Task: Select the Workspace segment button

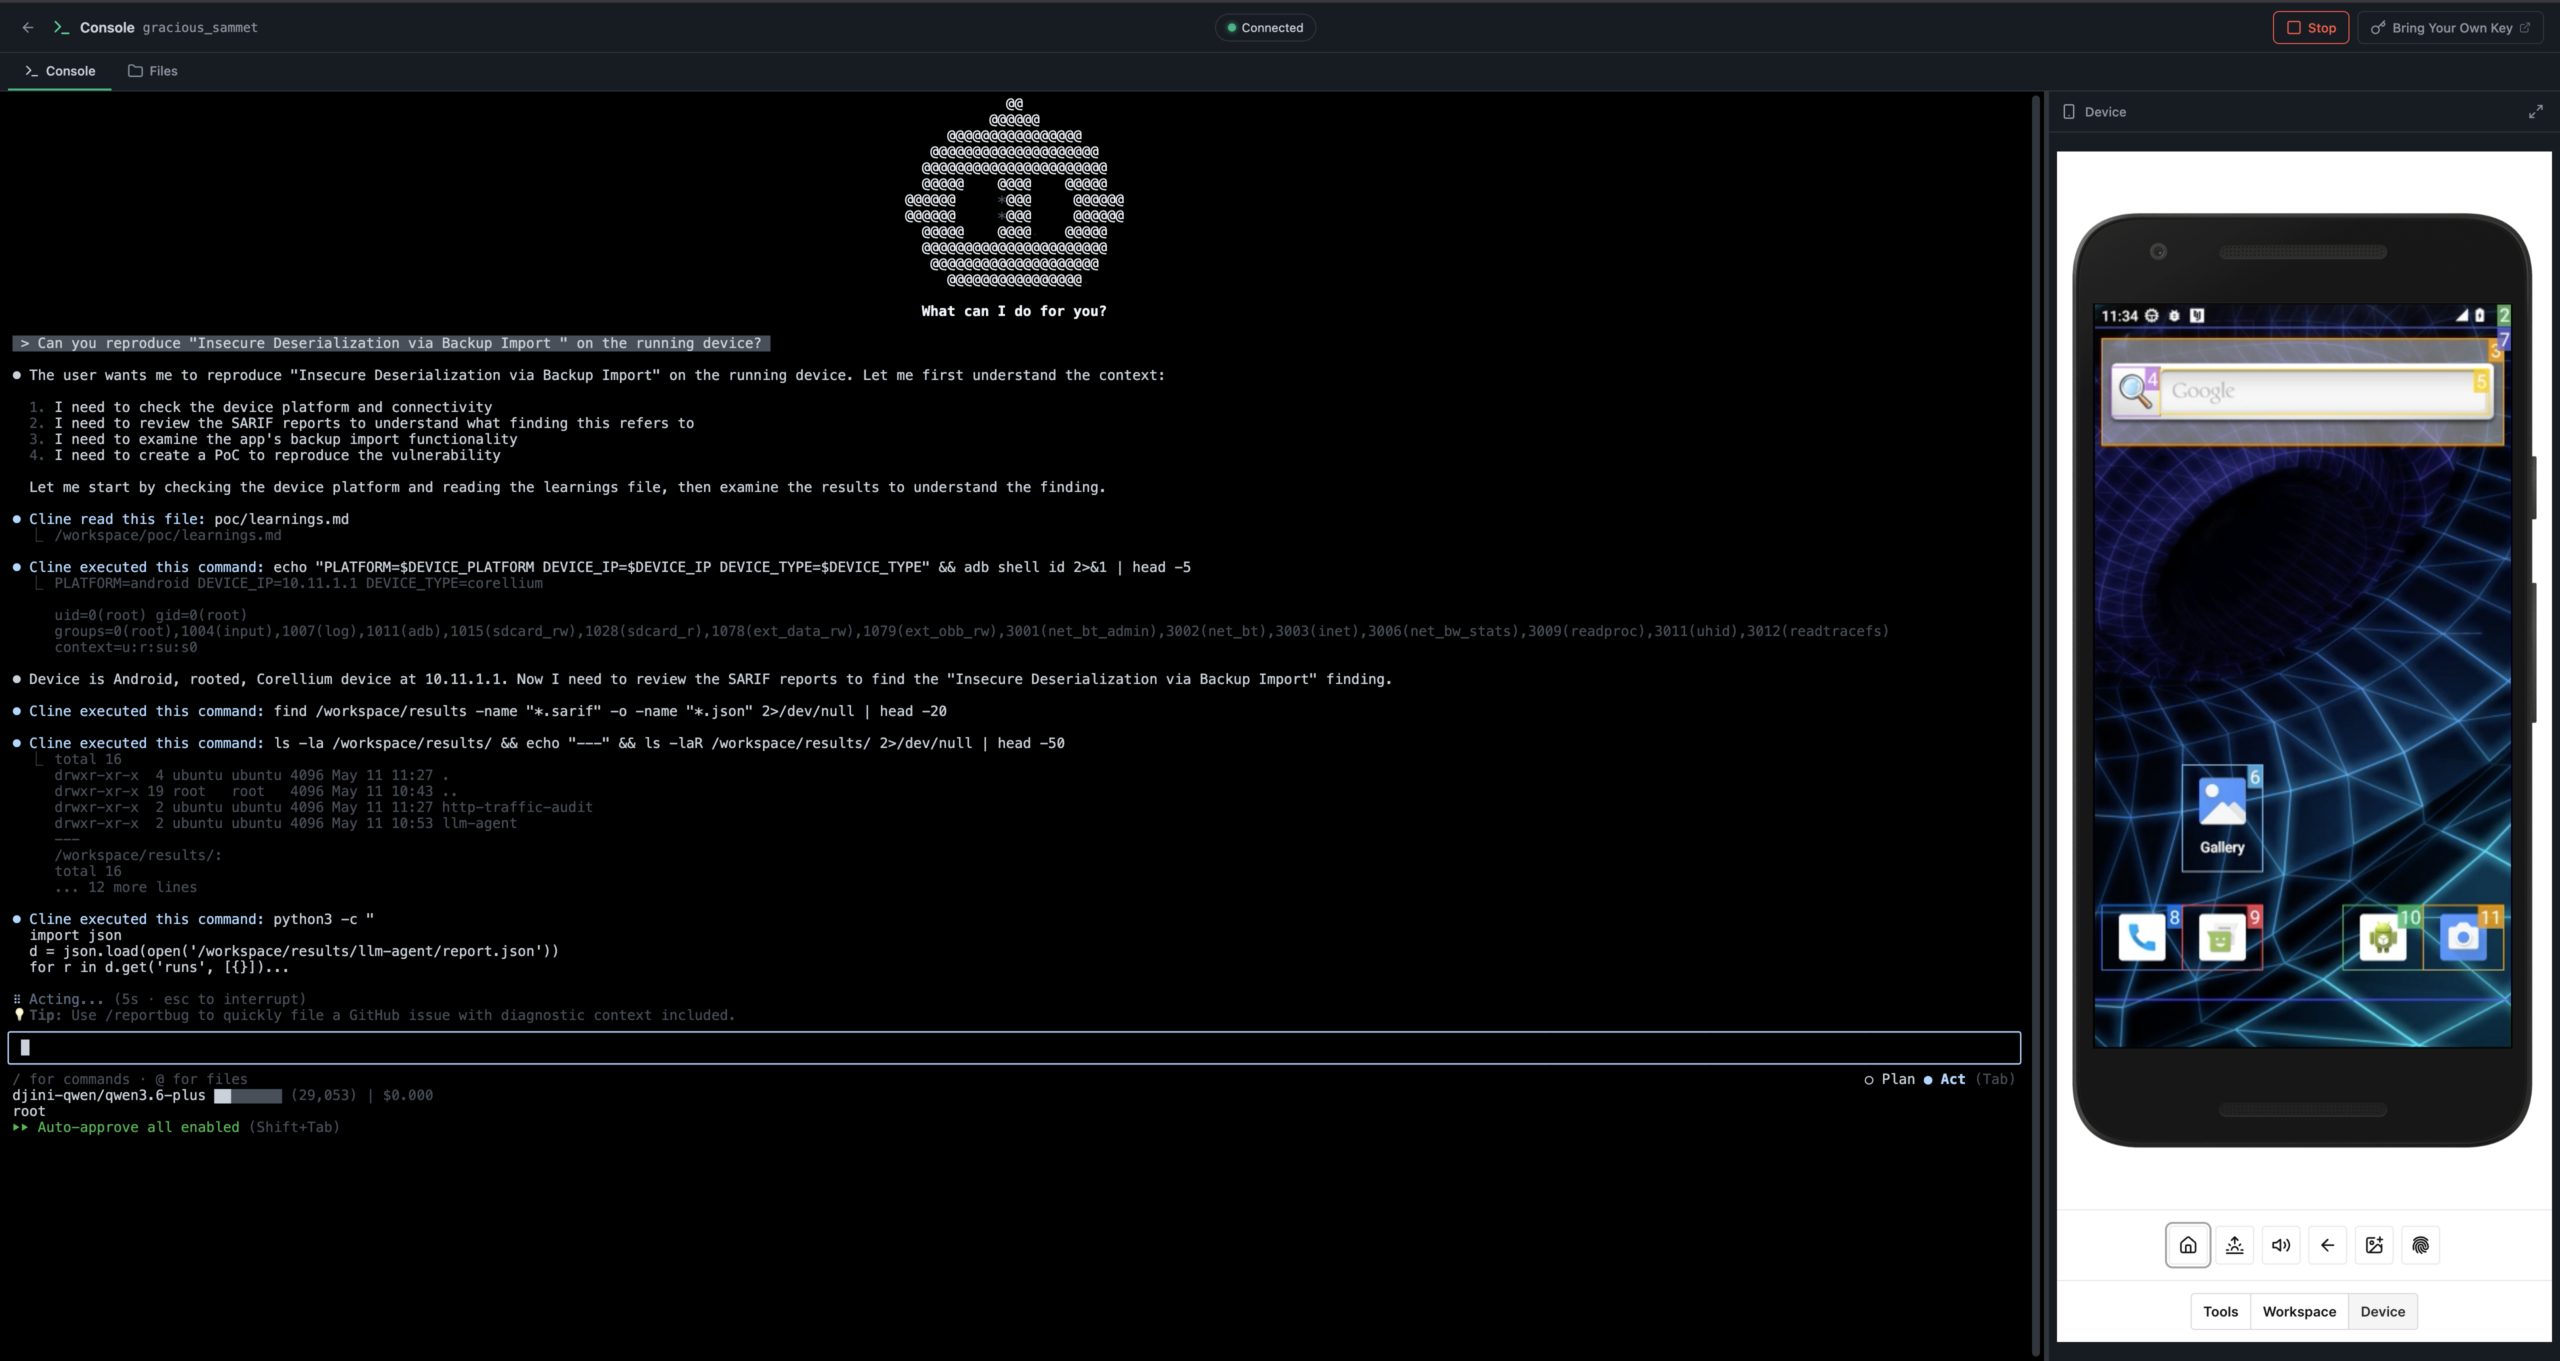Action: click(2299, 1311)
